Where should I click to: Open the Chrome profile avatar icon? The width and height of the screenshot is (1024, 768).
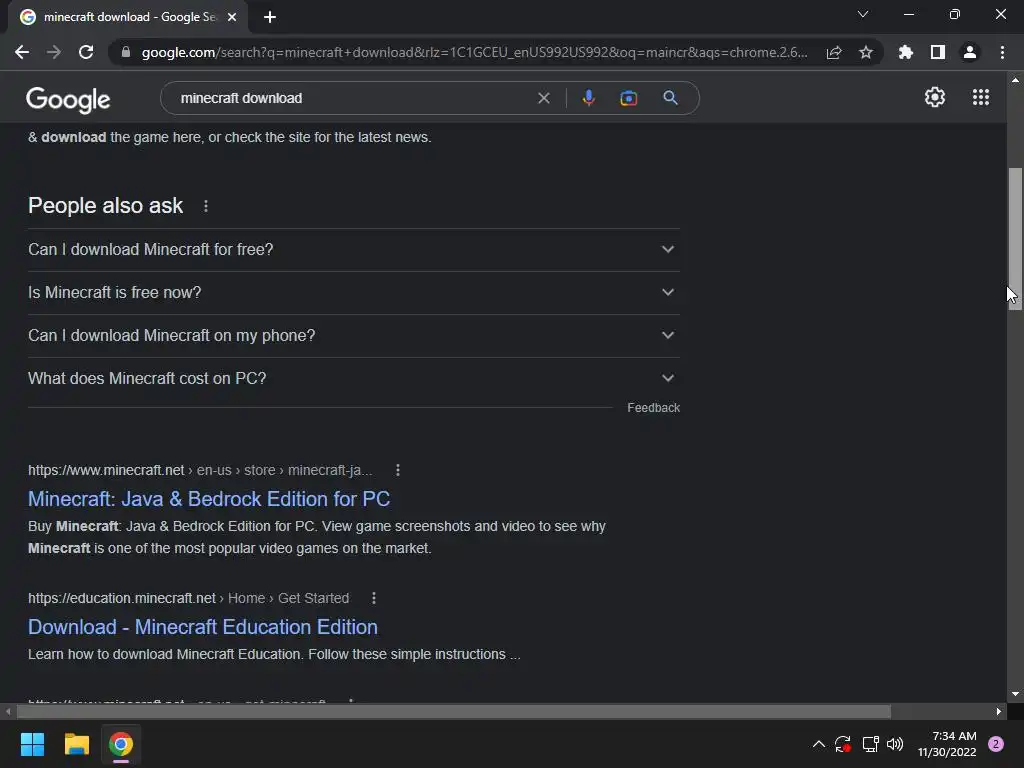tap(970, 52)
